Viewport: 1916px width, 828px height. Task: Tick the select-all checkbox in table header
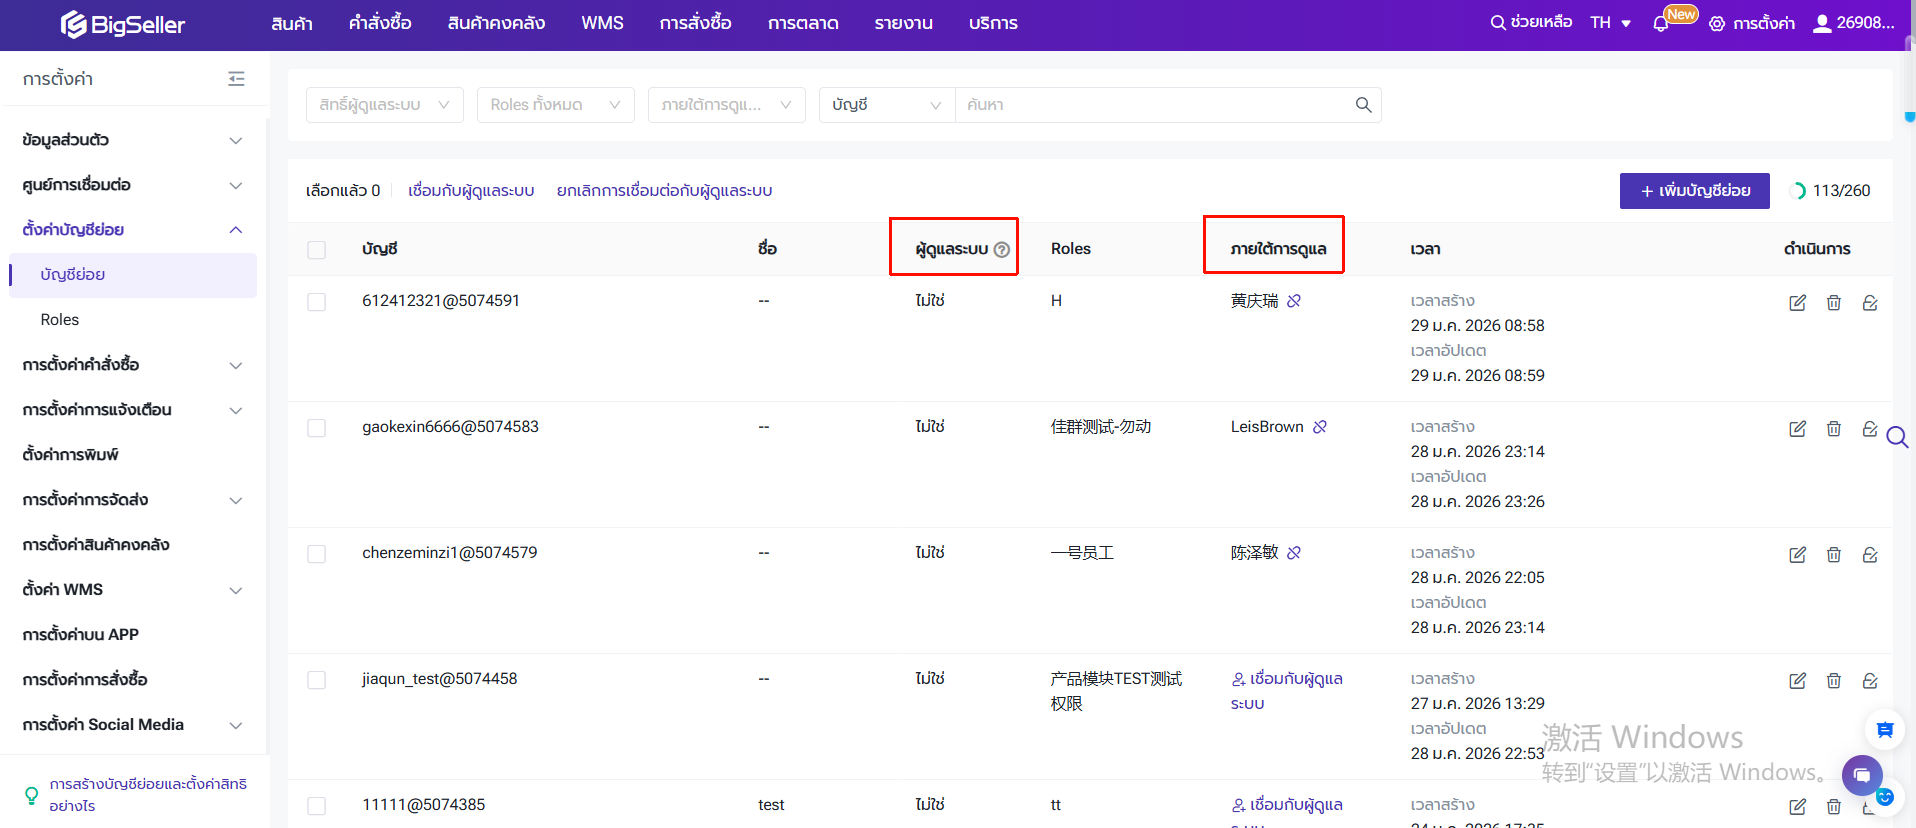click(317, 250)
